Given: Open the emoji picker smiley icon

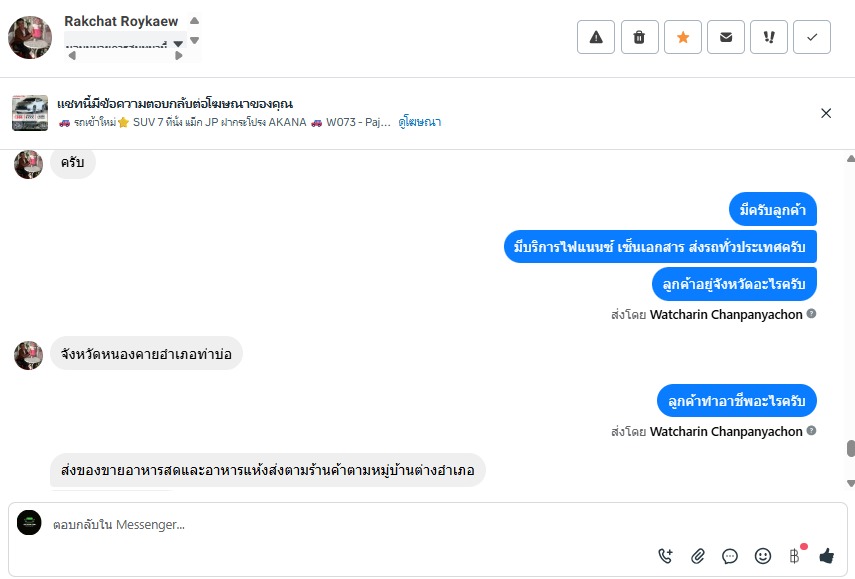Looking at the screenshot, I should (762, 556).
